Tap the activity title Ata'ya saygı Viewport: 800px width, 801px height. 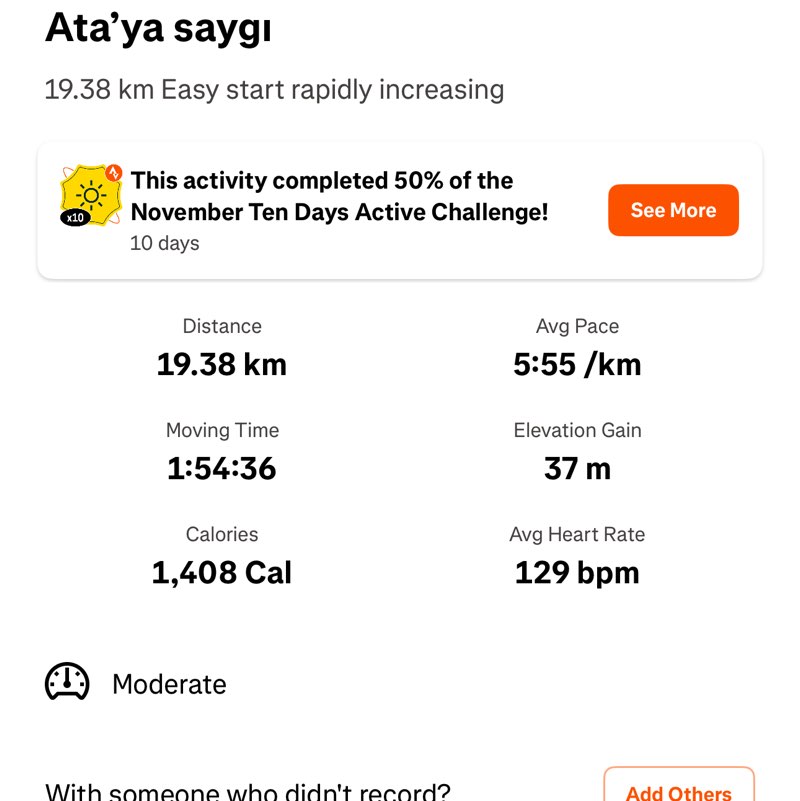pyautogui.click(x=158, y=28)
